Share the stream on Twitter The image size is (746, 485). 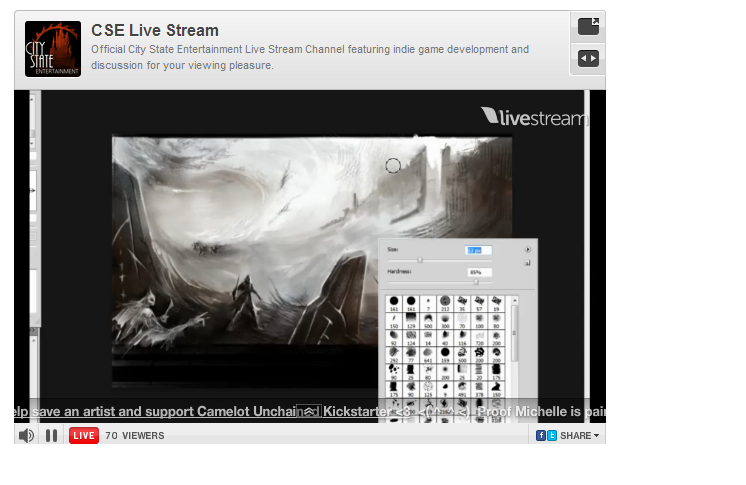click(x=551, y=436)
